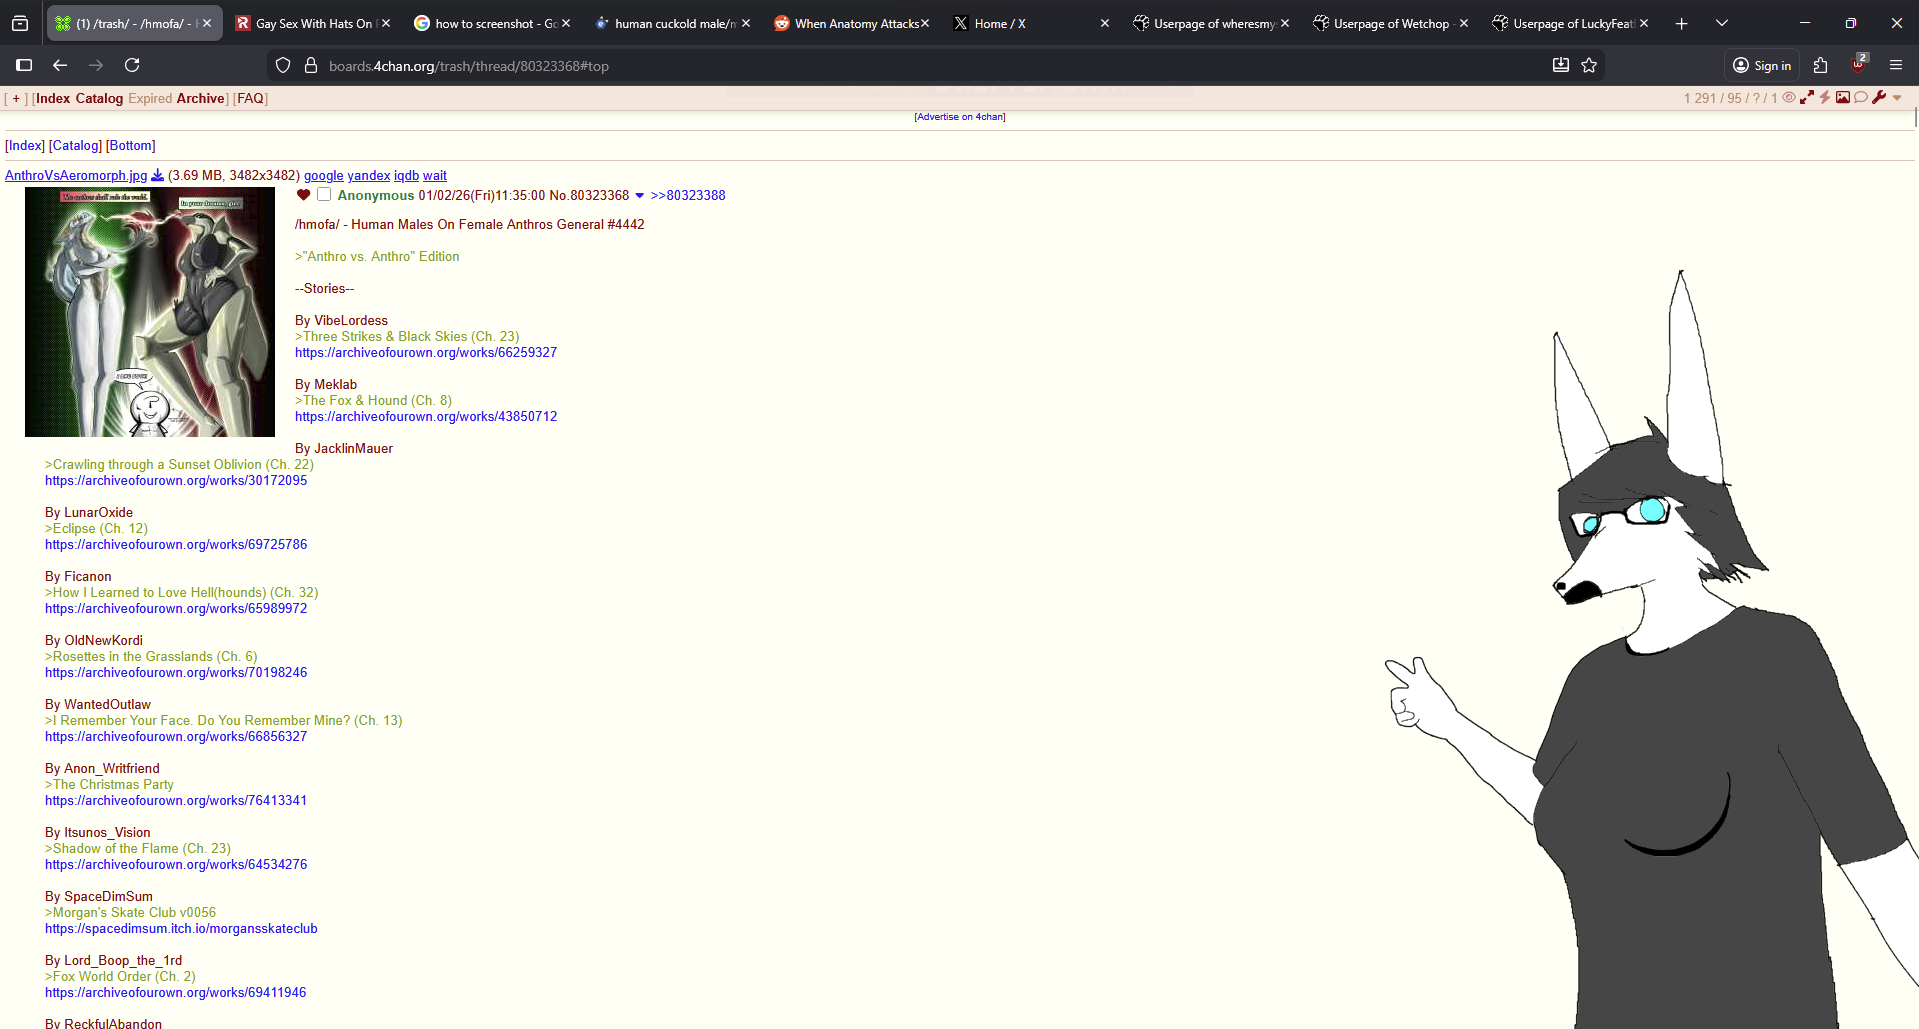The height and width of the screenshot is (1029, 1919).
Task: Switch to how to screenshot Google tab
Action: point(492,23)
